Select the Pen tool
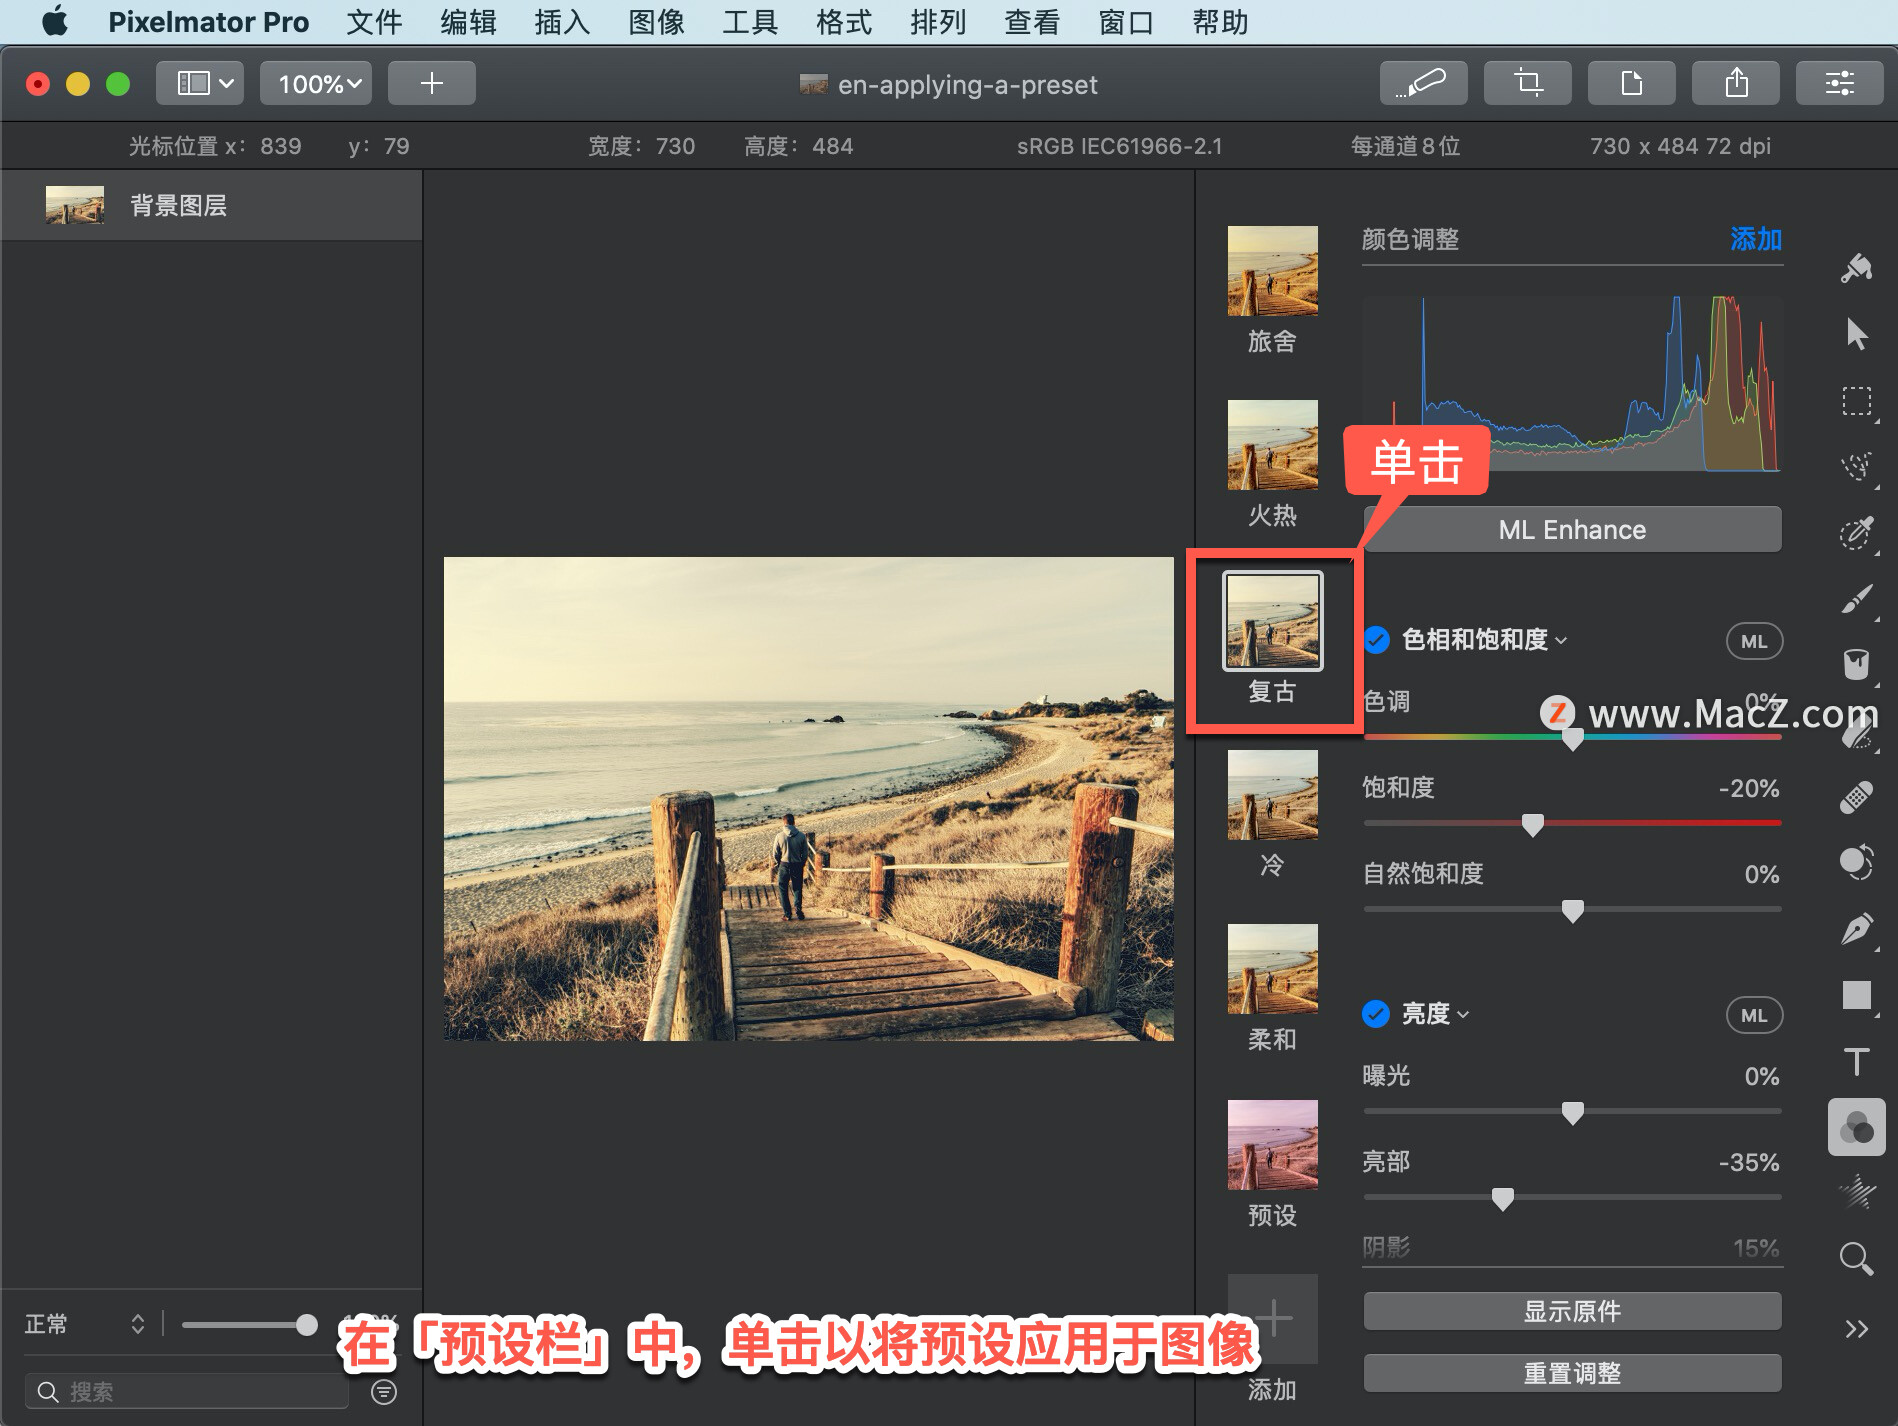This screenshot has height=1426, width=1898. pos(1856,929)
